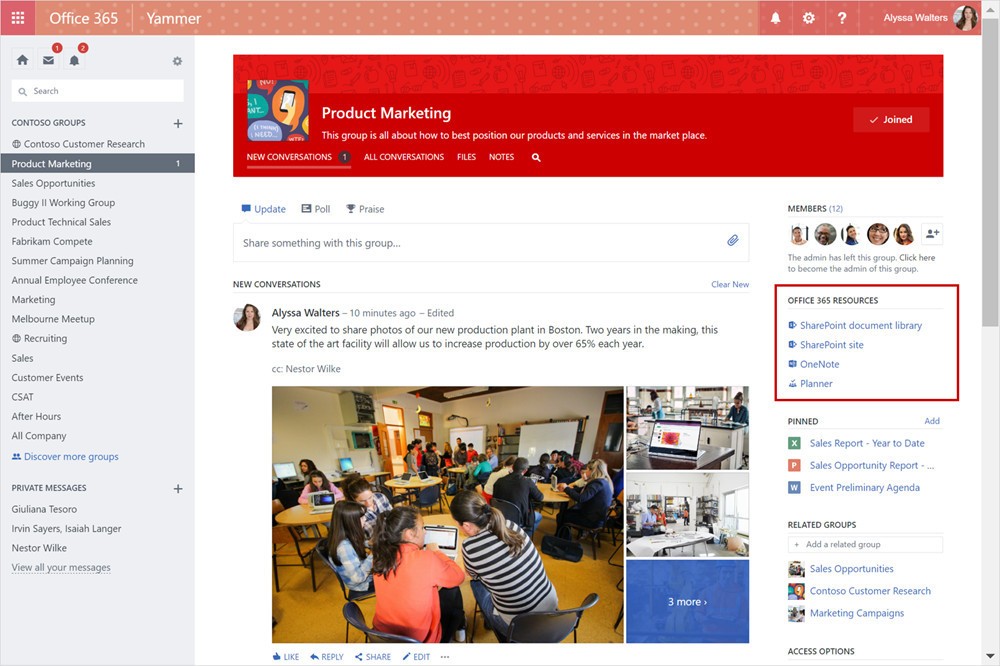Image resolution: width=1000 pixels, height=666 pixels.
Task: Switch to All Conversations tab
Action: click(404, 157)
